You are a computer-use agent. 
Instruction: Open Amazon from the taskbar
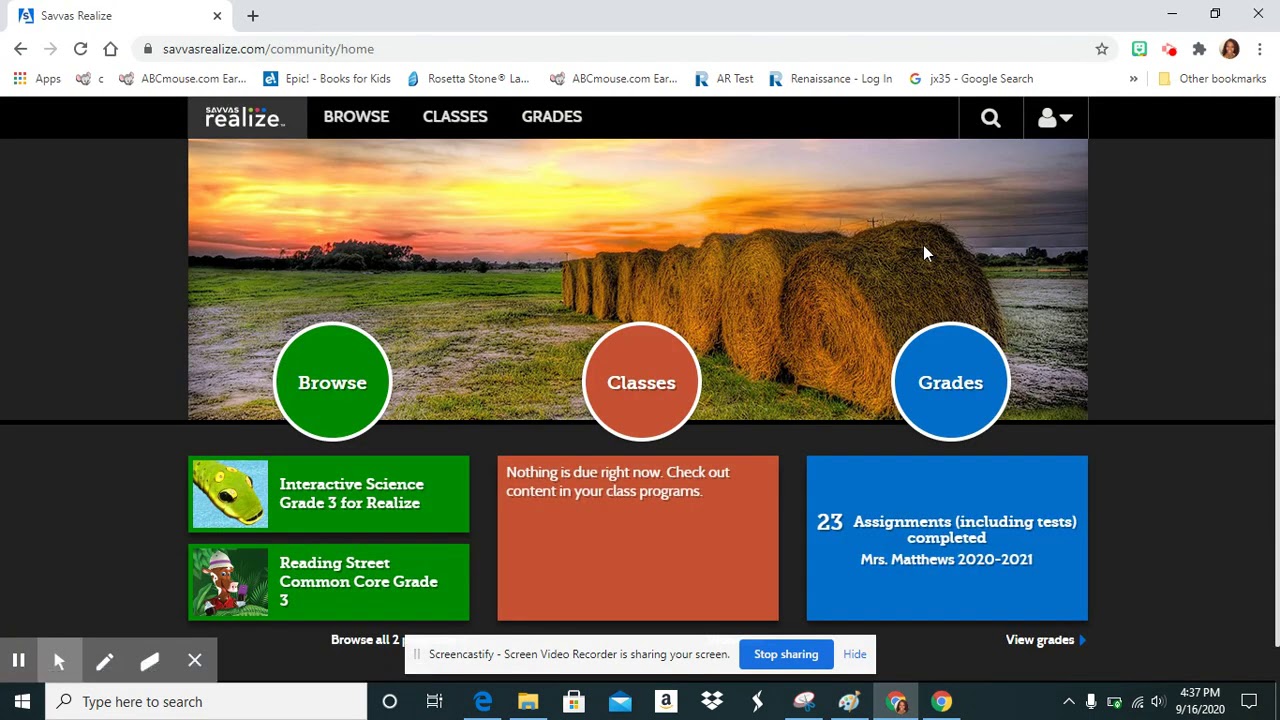(666, 702)
